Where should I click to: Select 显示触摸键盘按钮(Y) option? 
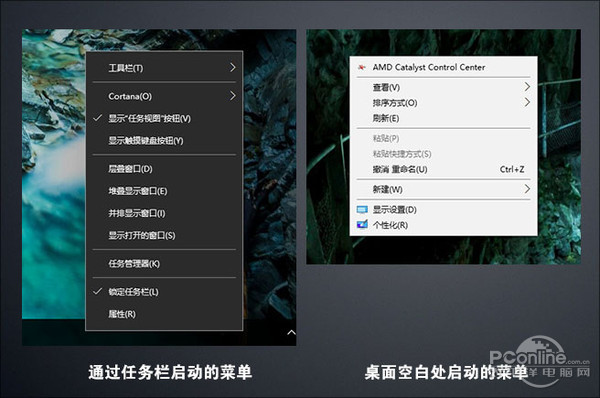tap(164, 140)
